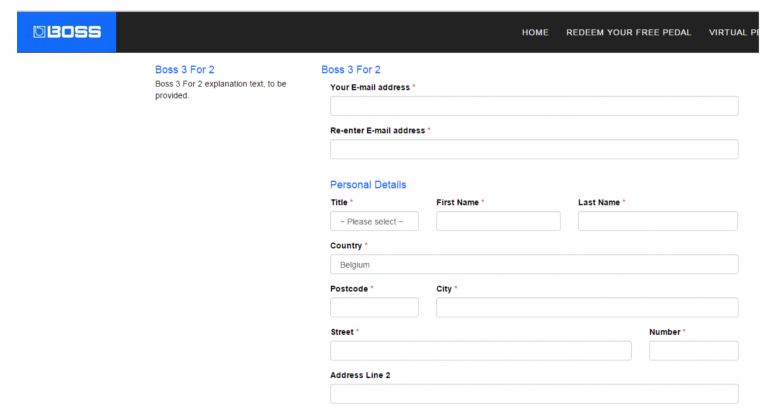Open the Country selector showing Belgium
770x414 pixels.
[534, 264]
